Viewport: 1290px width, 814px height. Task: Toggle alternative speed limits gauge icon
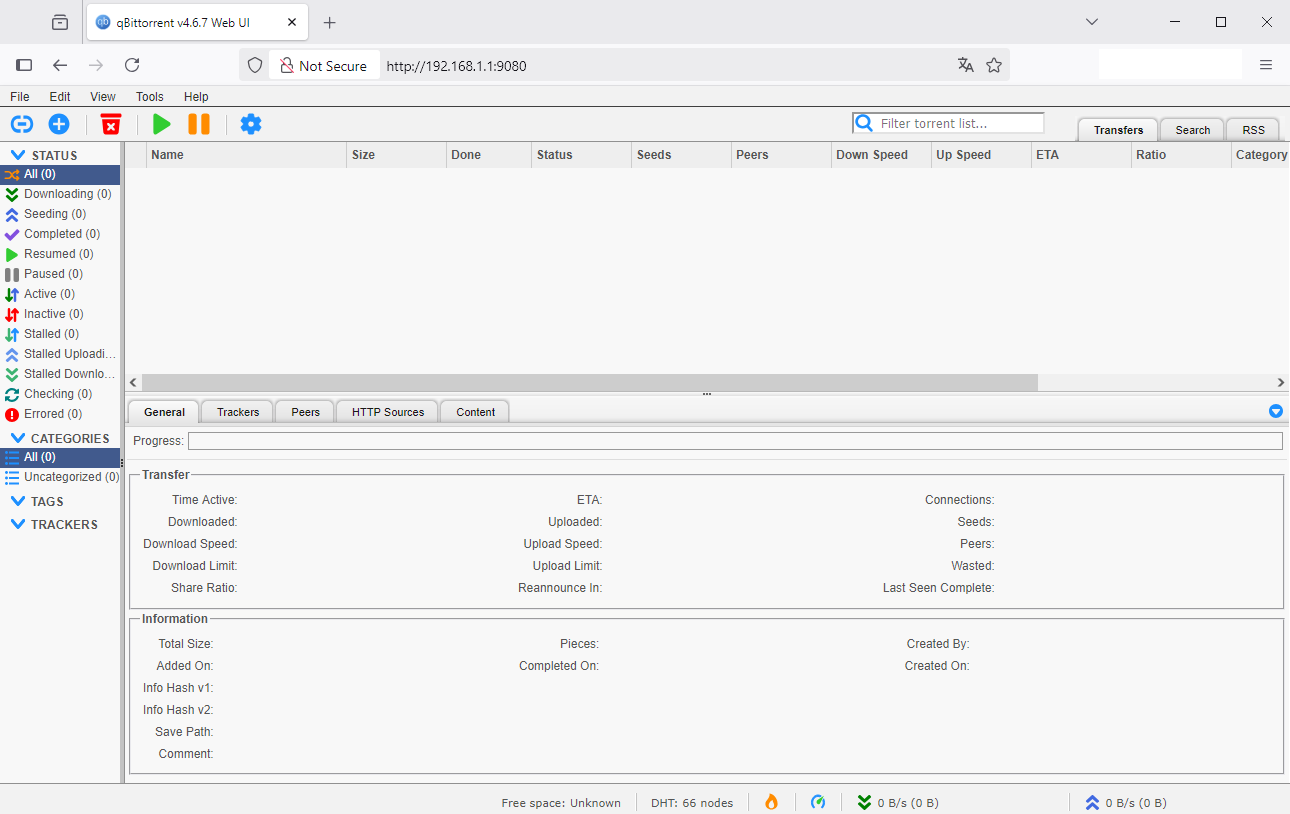(x=818, y=802)
